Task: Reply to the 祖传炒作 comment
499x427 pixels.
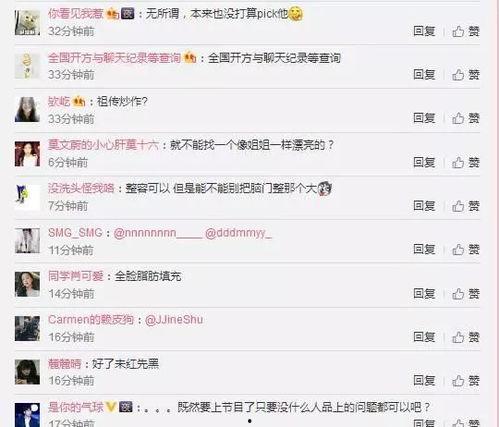Action: (424, 118)
